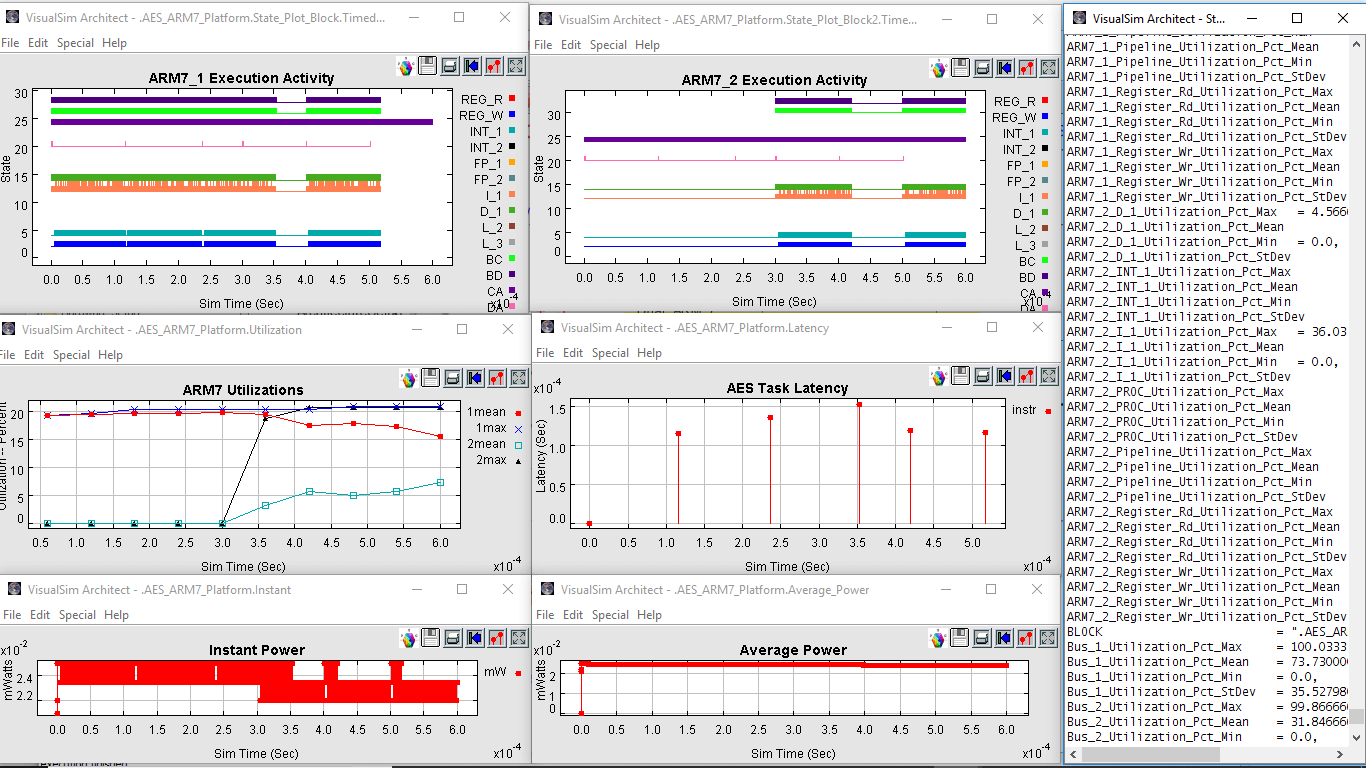
Task: Click the save icon in ARM7_1 Execution Activity window
Action: point(428,66)
